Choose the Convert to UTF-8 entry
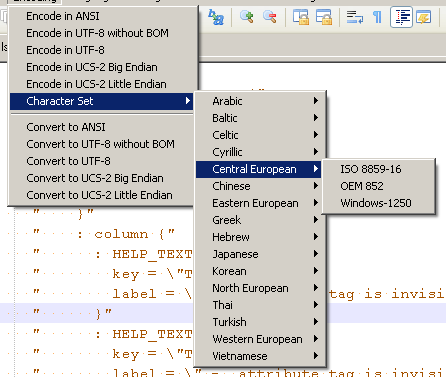This screenshot has height=377, width=446. [x=101, y=161]
